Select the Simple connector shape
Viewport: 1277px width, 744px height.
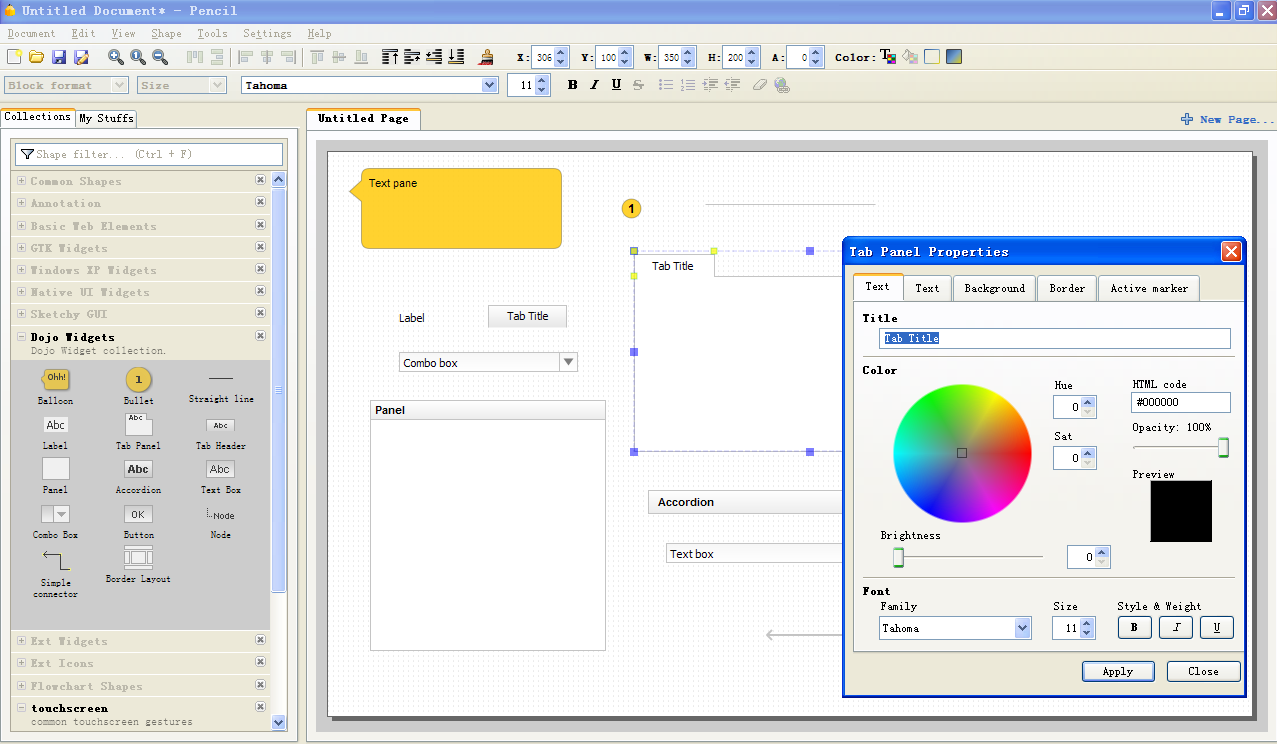tap(56, 560)
